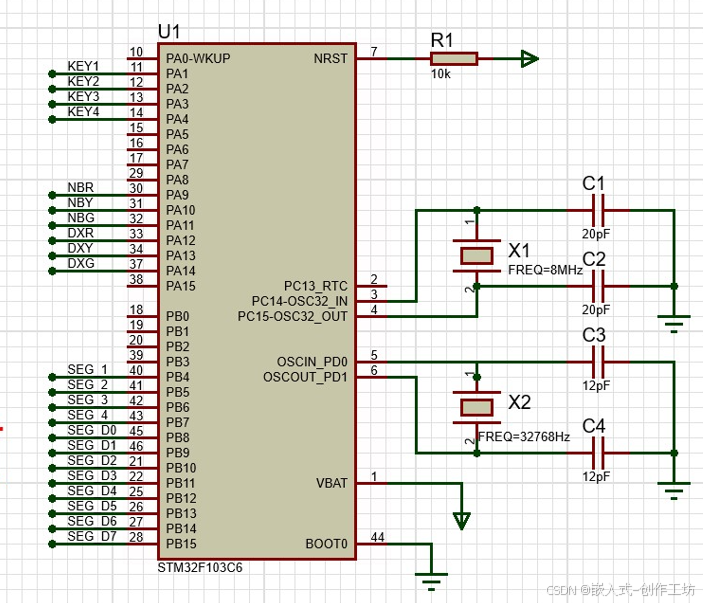Screen dimensions: 703x603
Task: Click the 10k resistor value
Action: [x=440, y=74]
